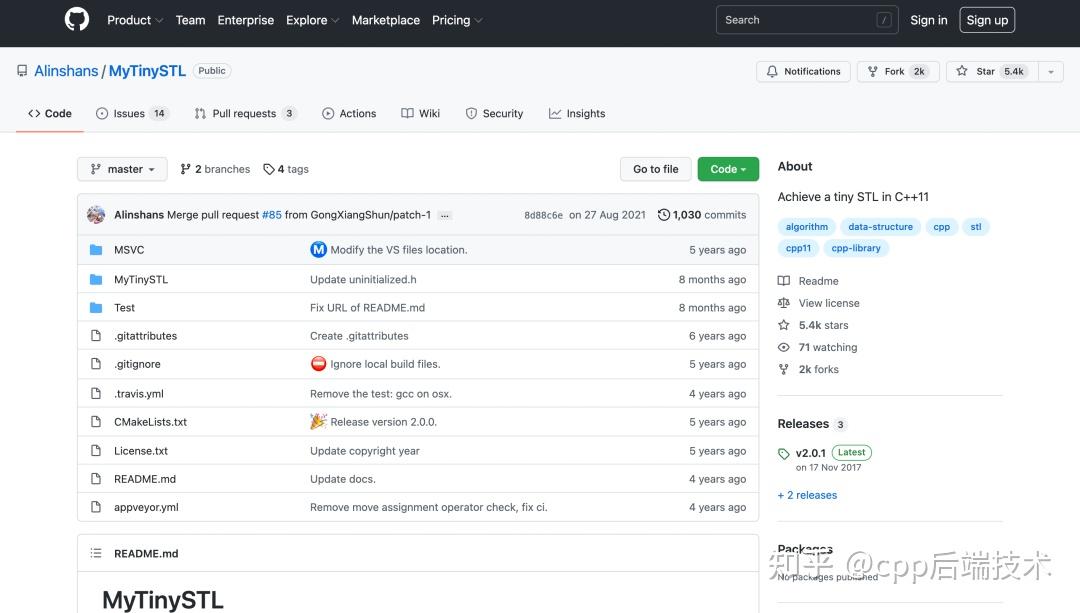This screenshot has height=613, width=1080.
Task: Open the MyTinySTL folder icon
Action: (96, 280)
